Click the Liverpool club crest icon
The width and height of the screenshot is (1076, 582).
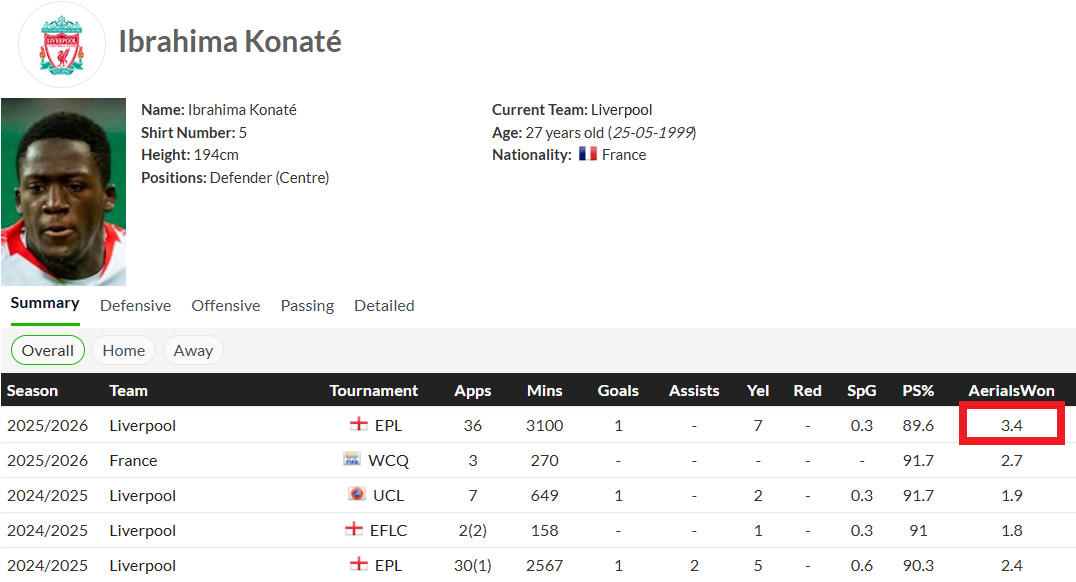pos(62,45)
